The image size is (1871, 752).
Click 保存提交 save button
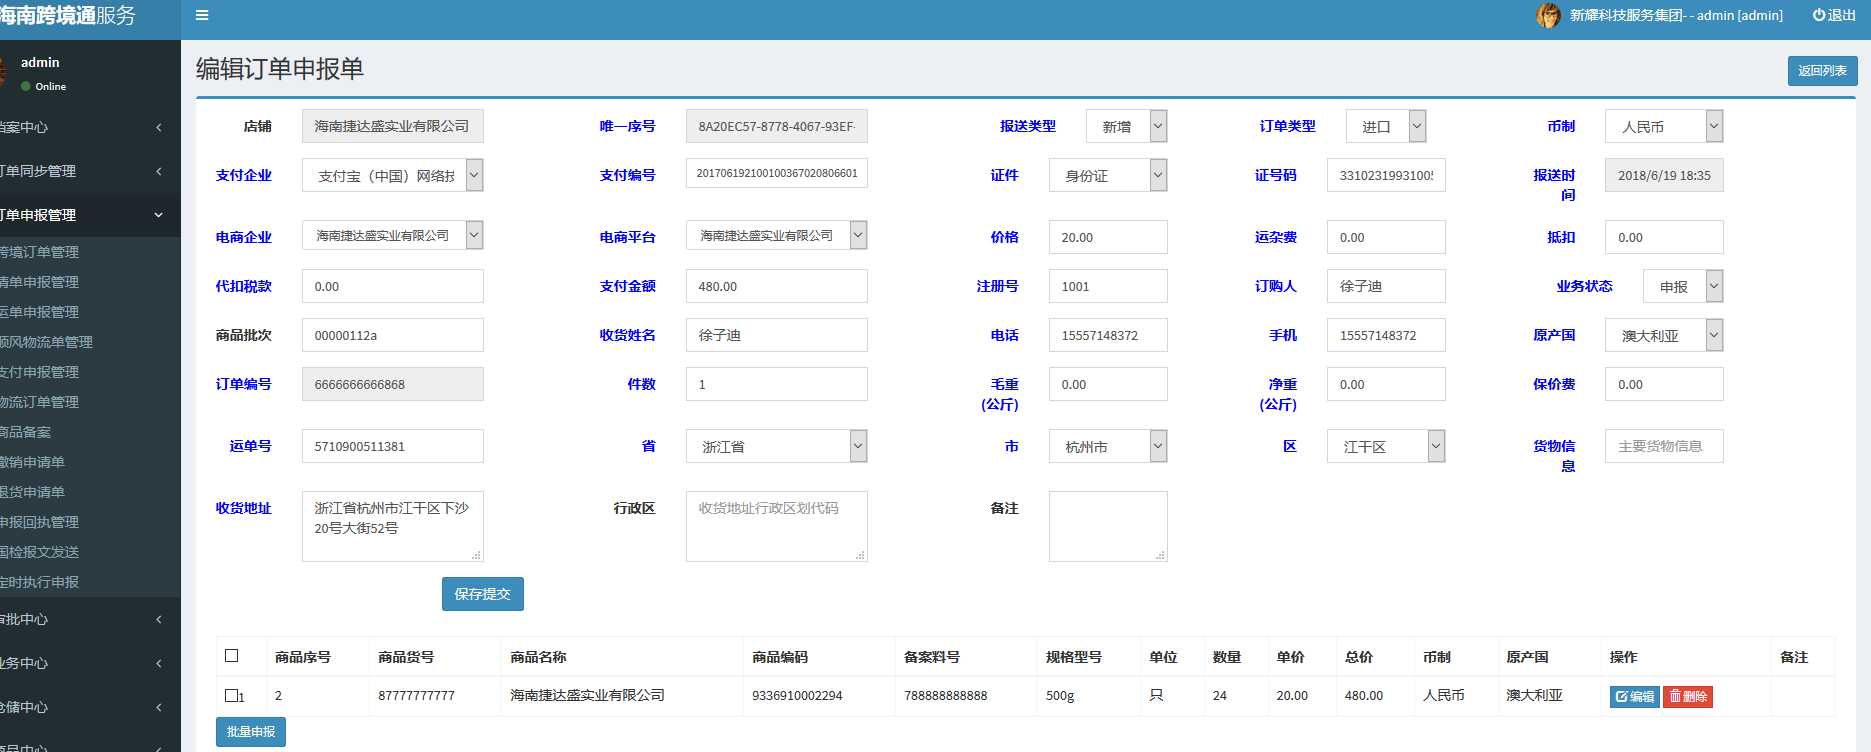coord(482,594)
